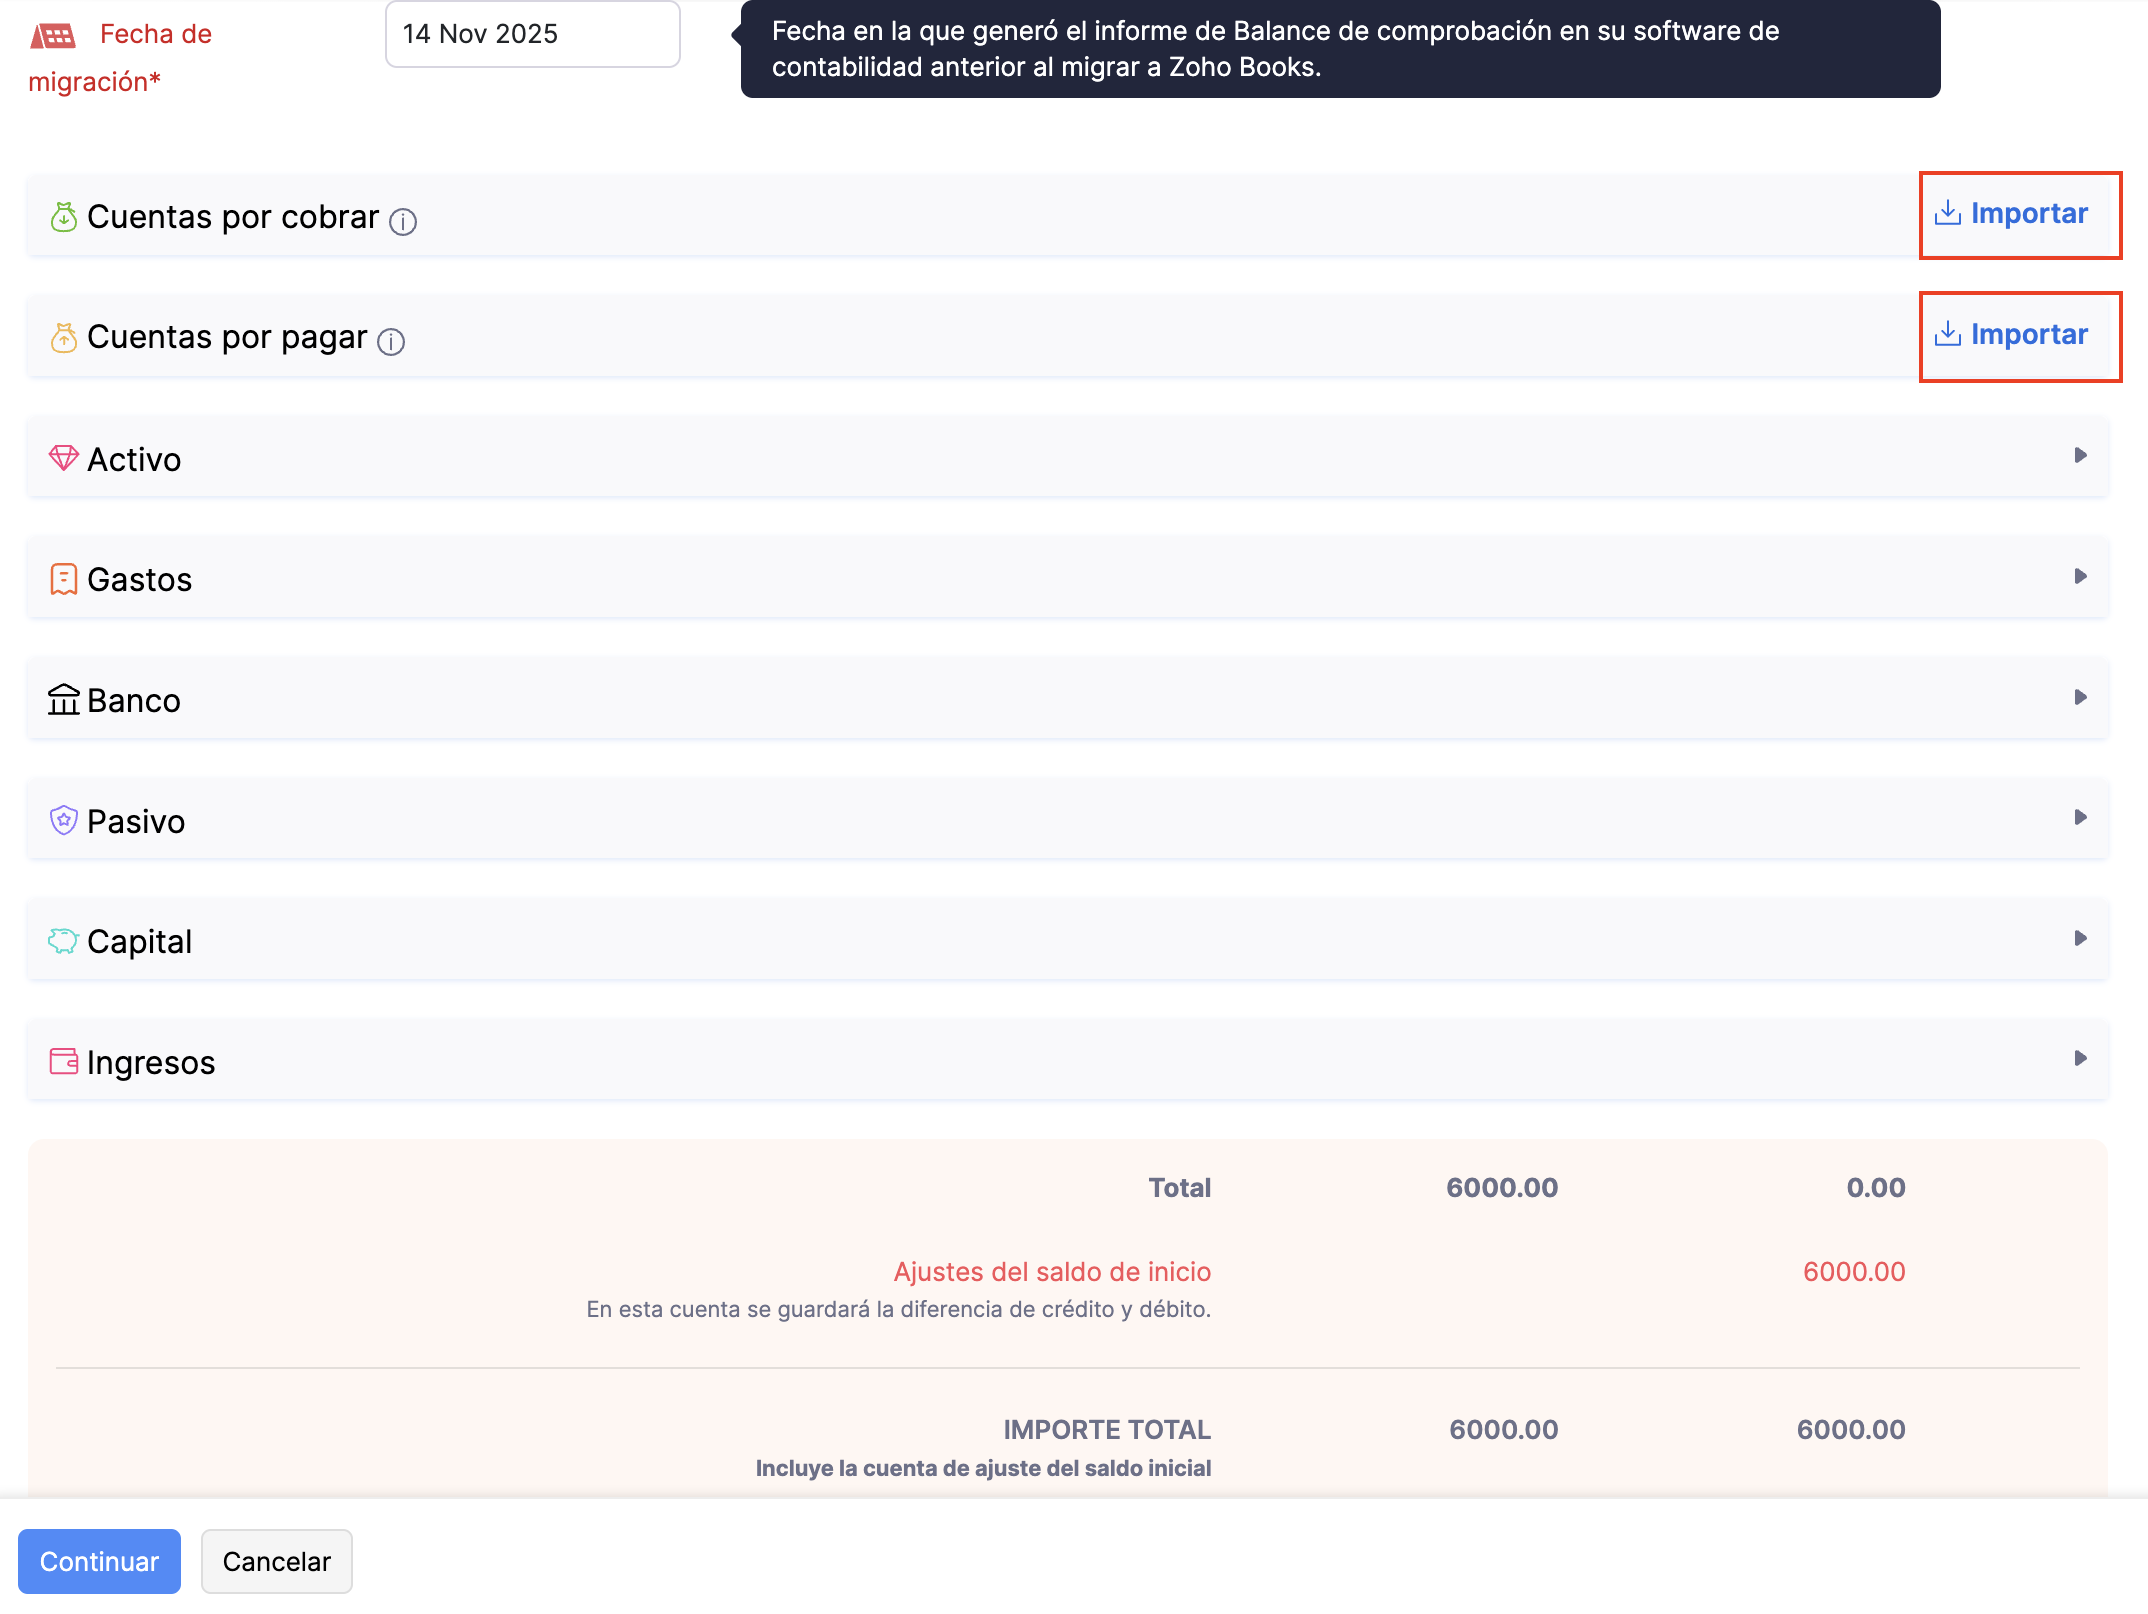This screenshot has height=1614, width=2148.
Task: Click info icon next to Cuentas por cobrar
Action: click(403, 221)
